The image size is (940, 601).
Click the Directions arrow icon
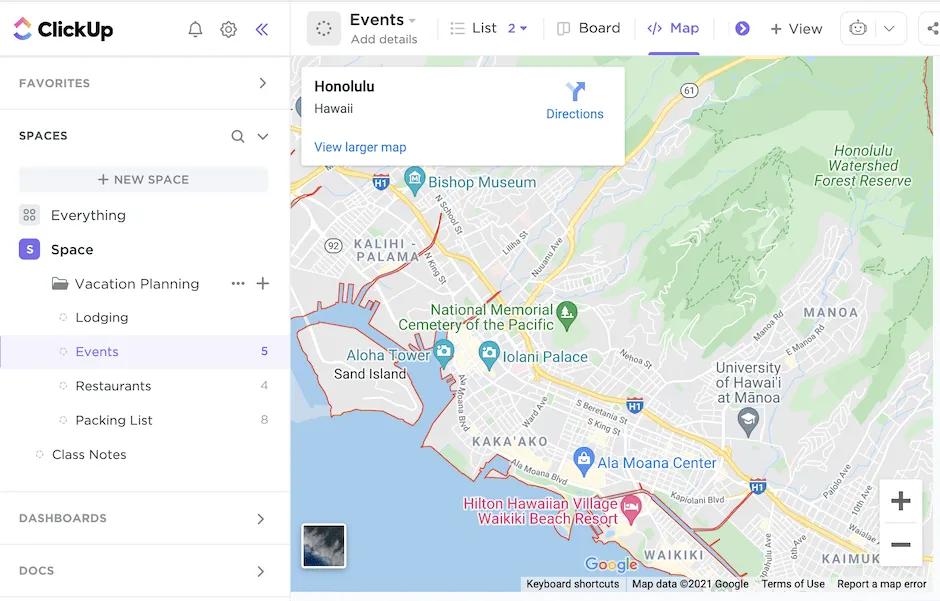tap(575, 91)
